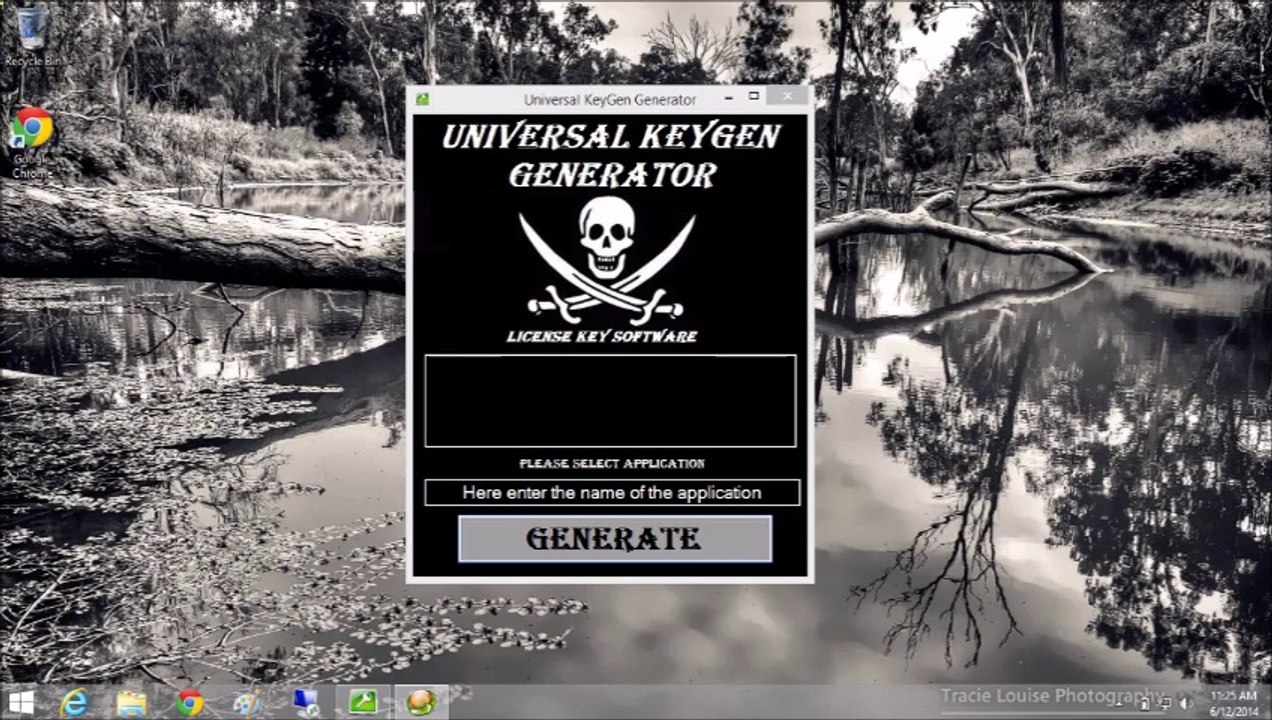Launch Internet Explorer from taskbar
Screen dimensions: 1272x720
[74, 702]
